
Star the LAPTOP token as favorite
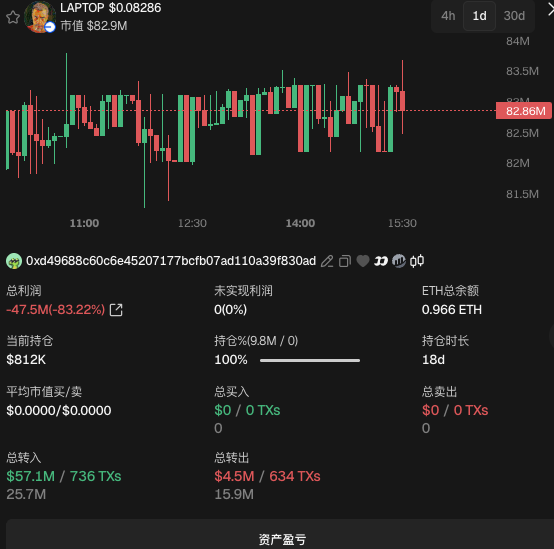[x=13, y=17]
